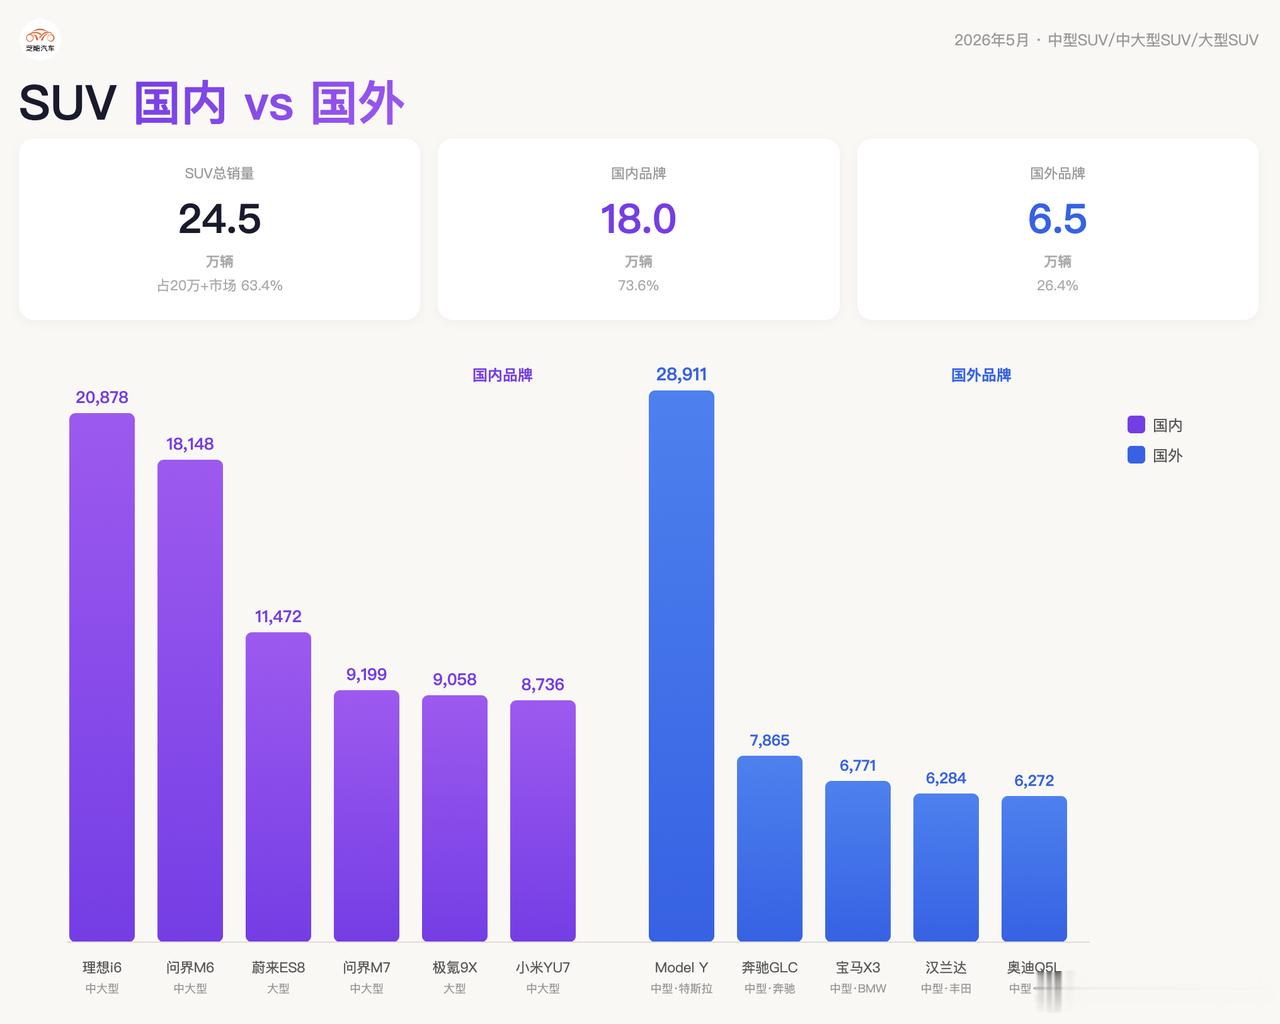Image resolution: width=1280 pixels, height=1024 pixels.
Task: Click the 蔚来ES8 axis label
Action: click(x=278, y=967)
